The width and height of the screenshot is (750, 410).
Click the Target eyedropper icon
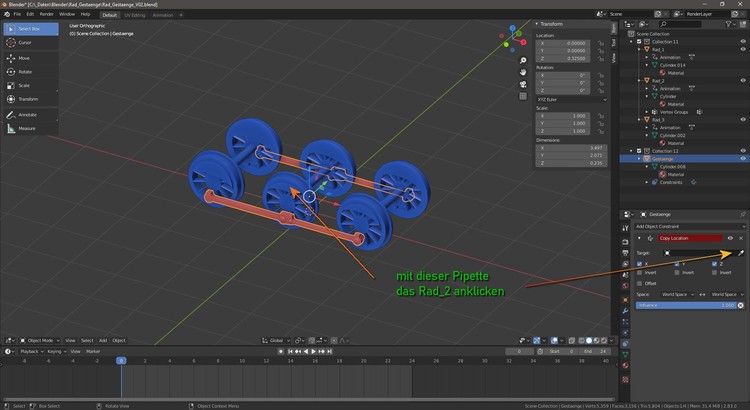coord(741,253)
